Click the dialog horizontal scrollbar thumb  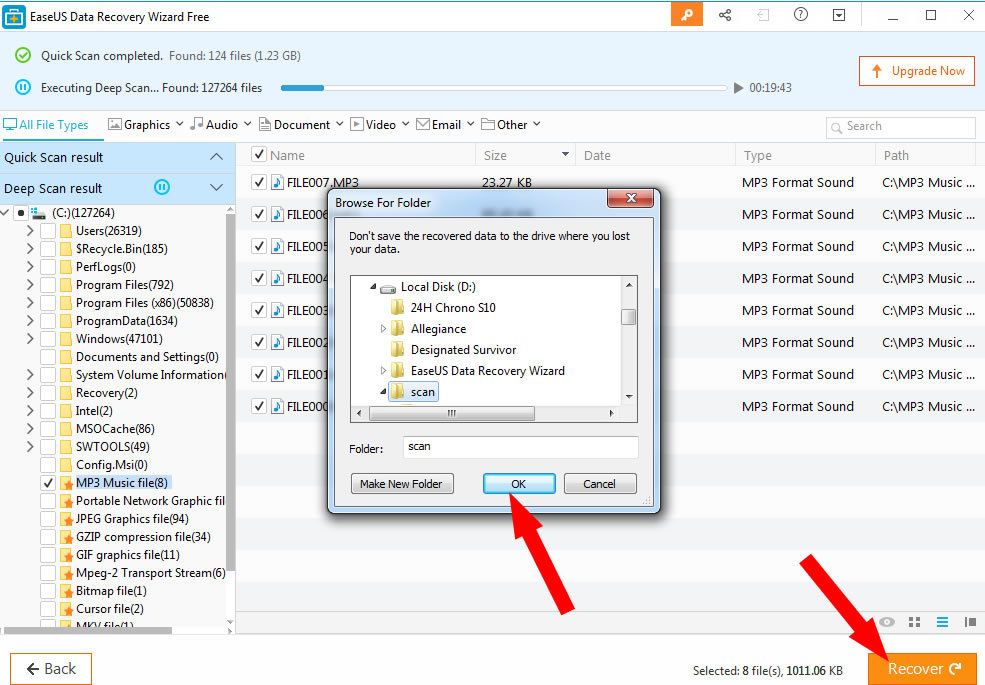tap(452, 414)
